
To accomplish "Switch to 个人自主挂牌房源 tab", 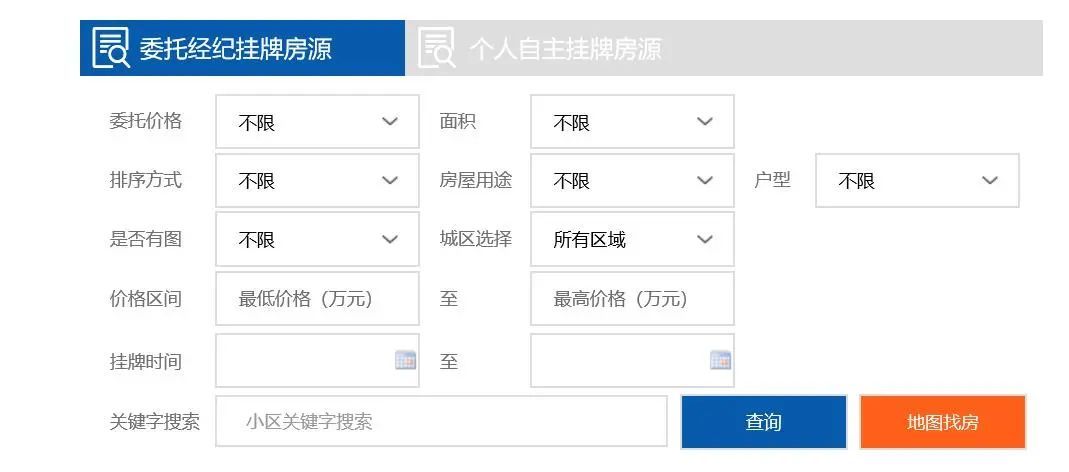I will click(x=566, y=48).
